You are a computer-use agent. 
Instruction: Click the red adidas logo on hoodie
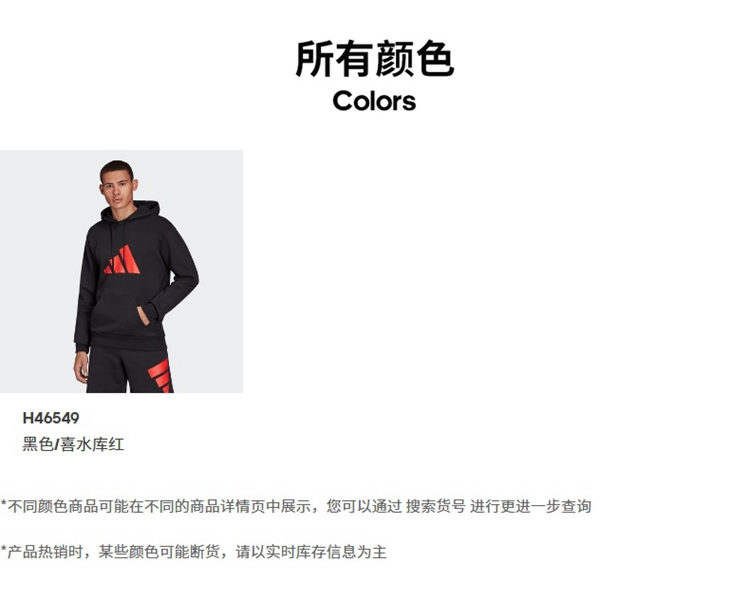tap(122, 259)
